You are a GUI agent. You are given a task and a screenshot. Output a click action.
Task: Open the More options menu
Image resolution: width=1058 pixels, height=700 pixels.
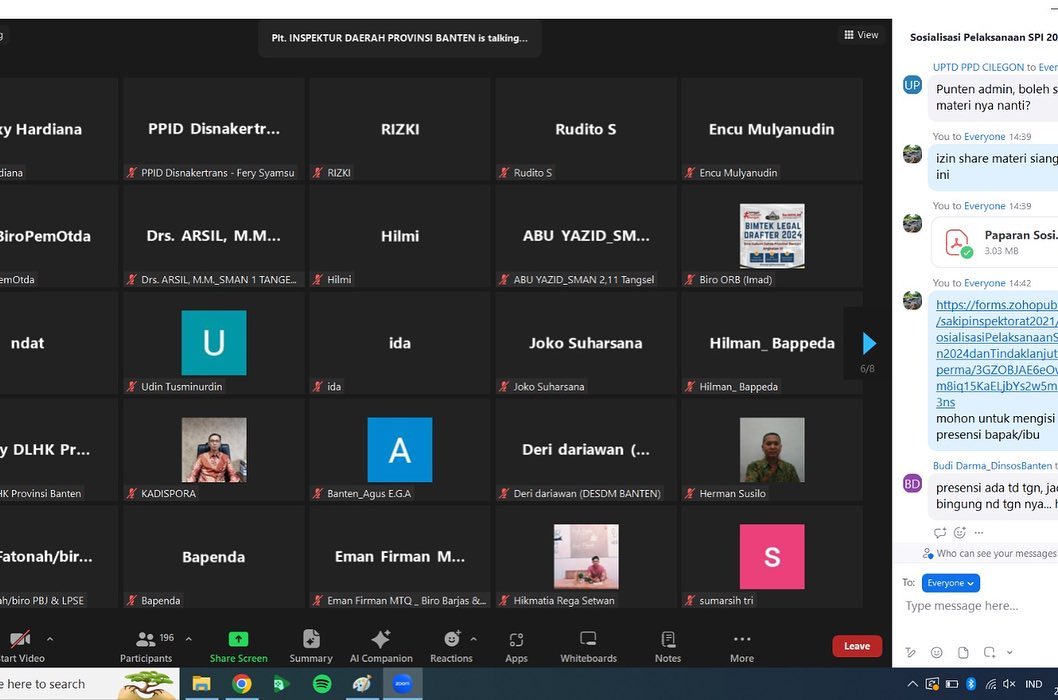coord(742,645)
